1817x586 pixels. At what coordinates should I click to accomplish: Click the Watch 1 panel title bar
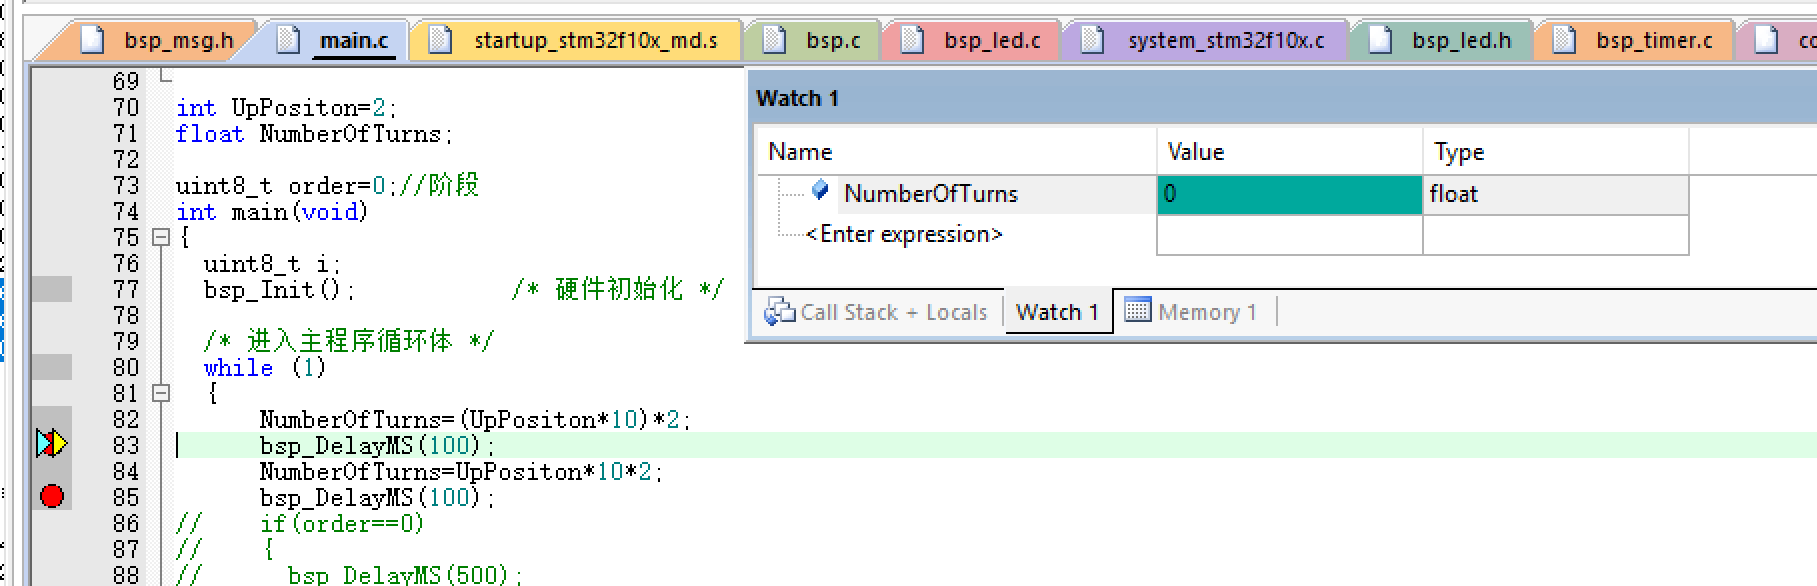click(x=1282, y=98)
